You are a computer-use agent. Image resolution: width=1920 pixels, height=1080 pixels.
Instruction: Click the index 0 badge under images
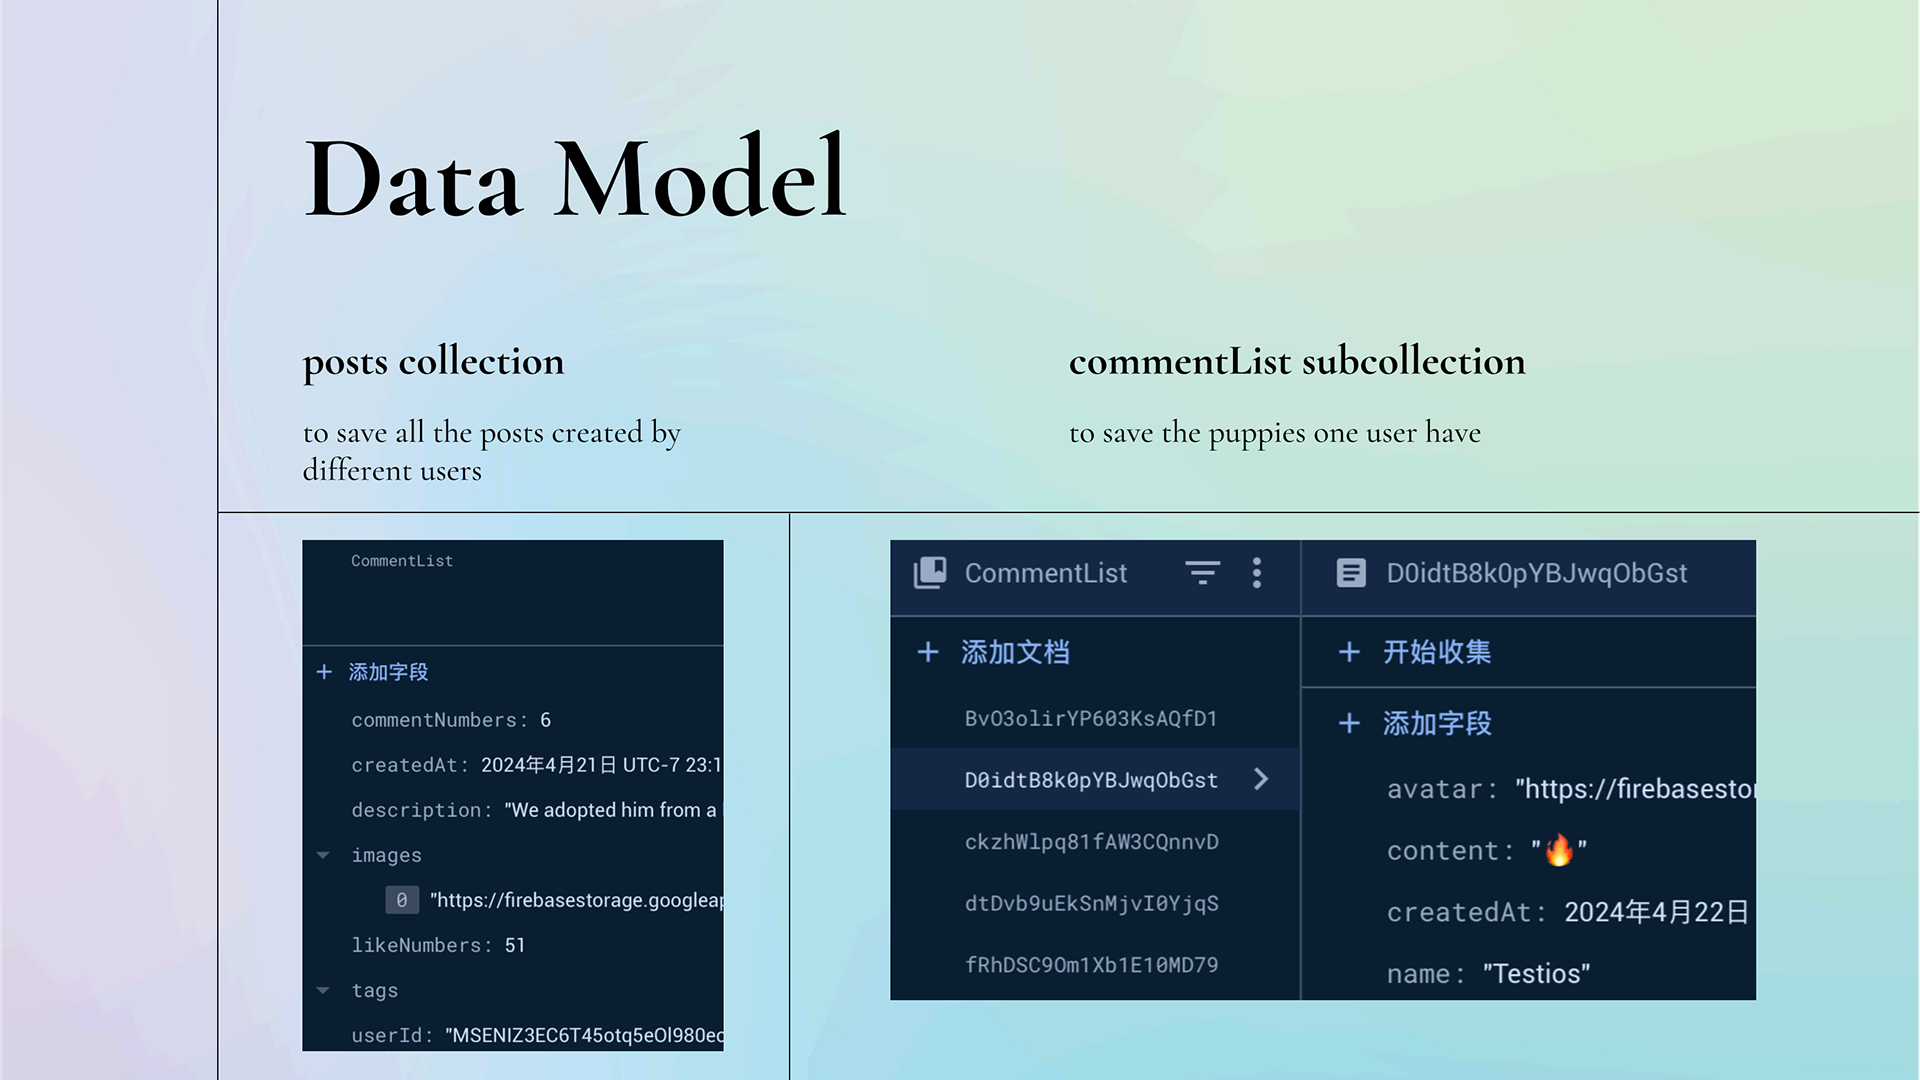pos(401,900)
